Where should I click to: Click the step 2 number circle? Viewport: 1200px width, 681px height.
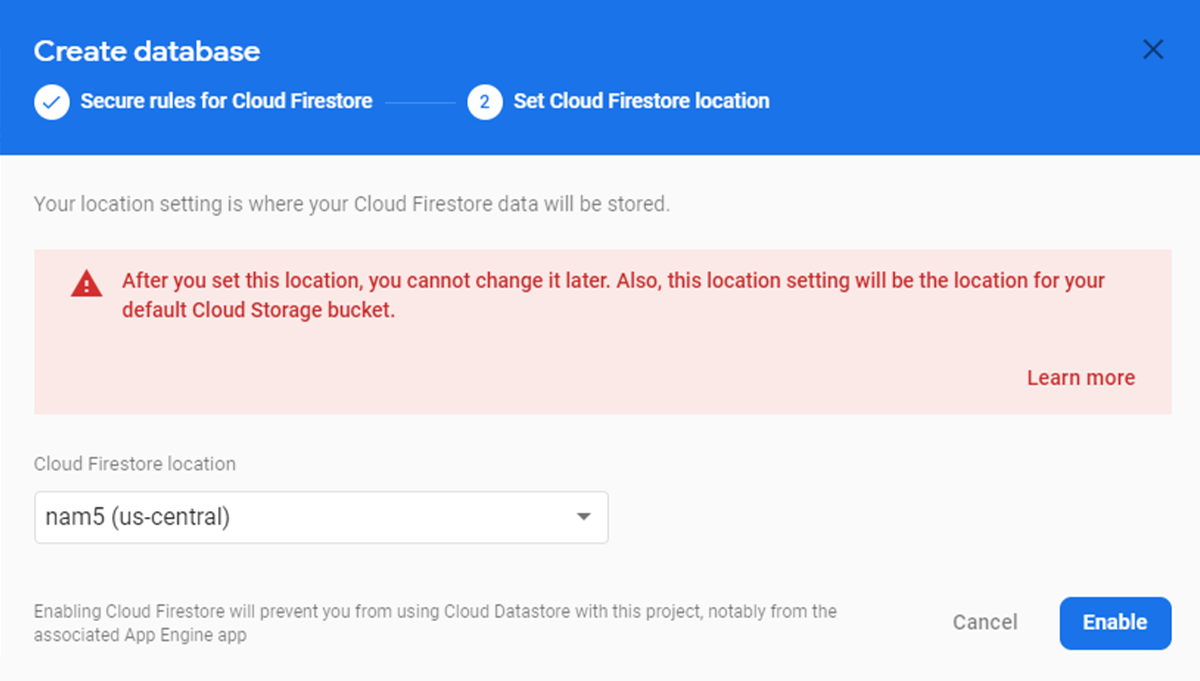484,101
